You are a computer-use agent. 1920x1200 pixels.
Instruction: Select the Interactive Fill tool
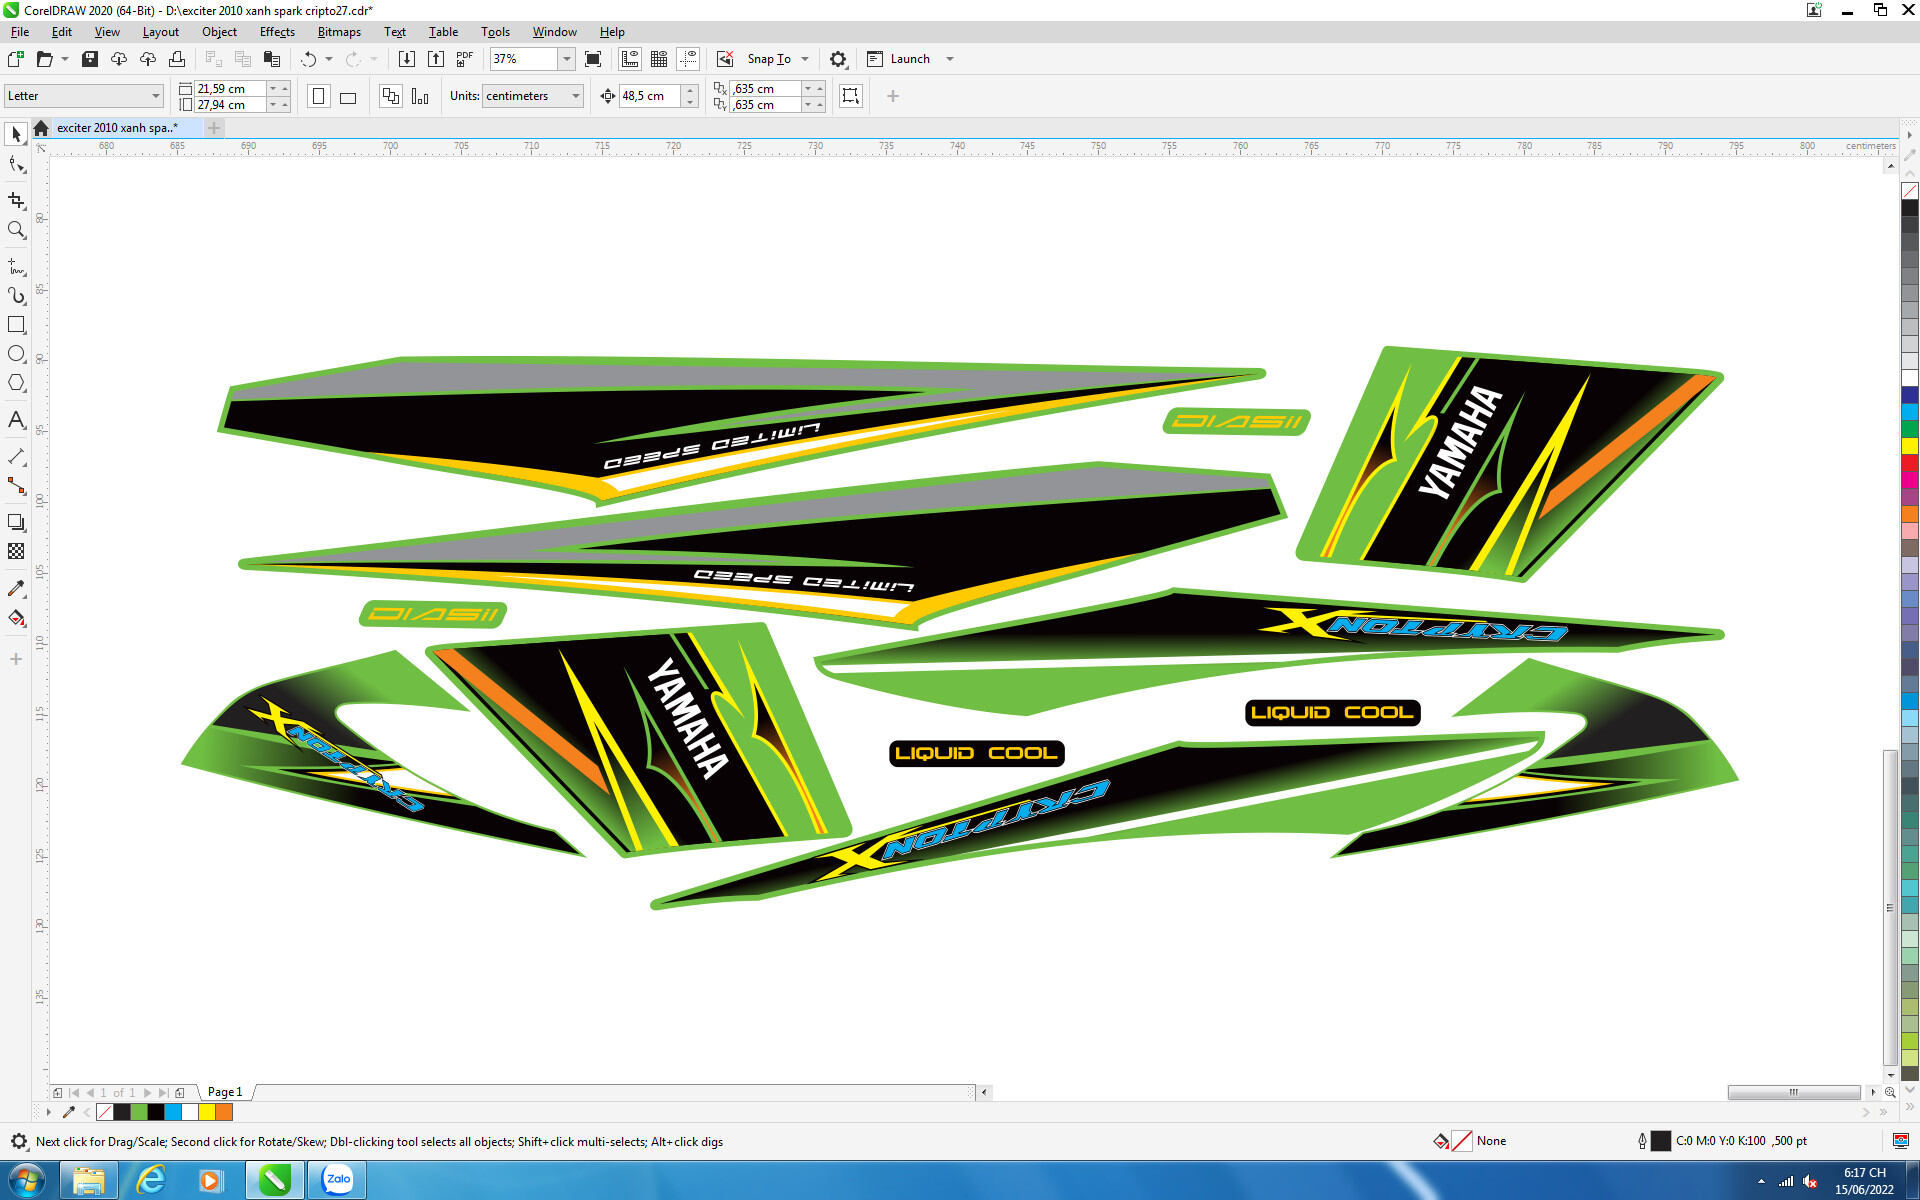pyautogui.click(x=16, y=618)
